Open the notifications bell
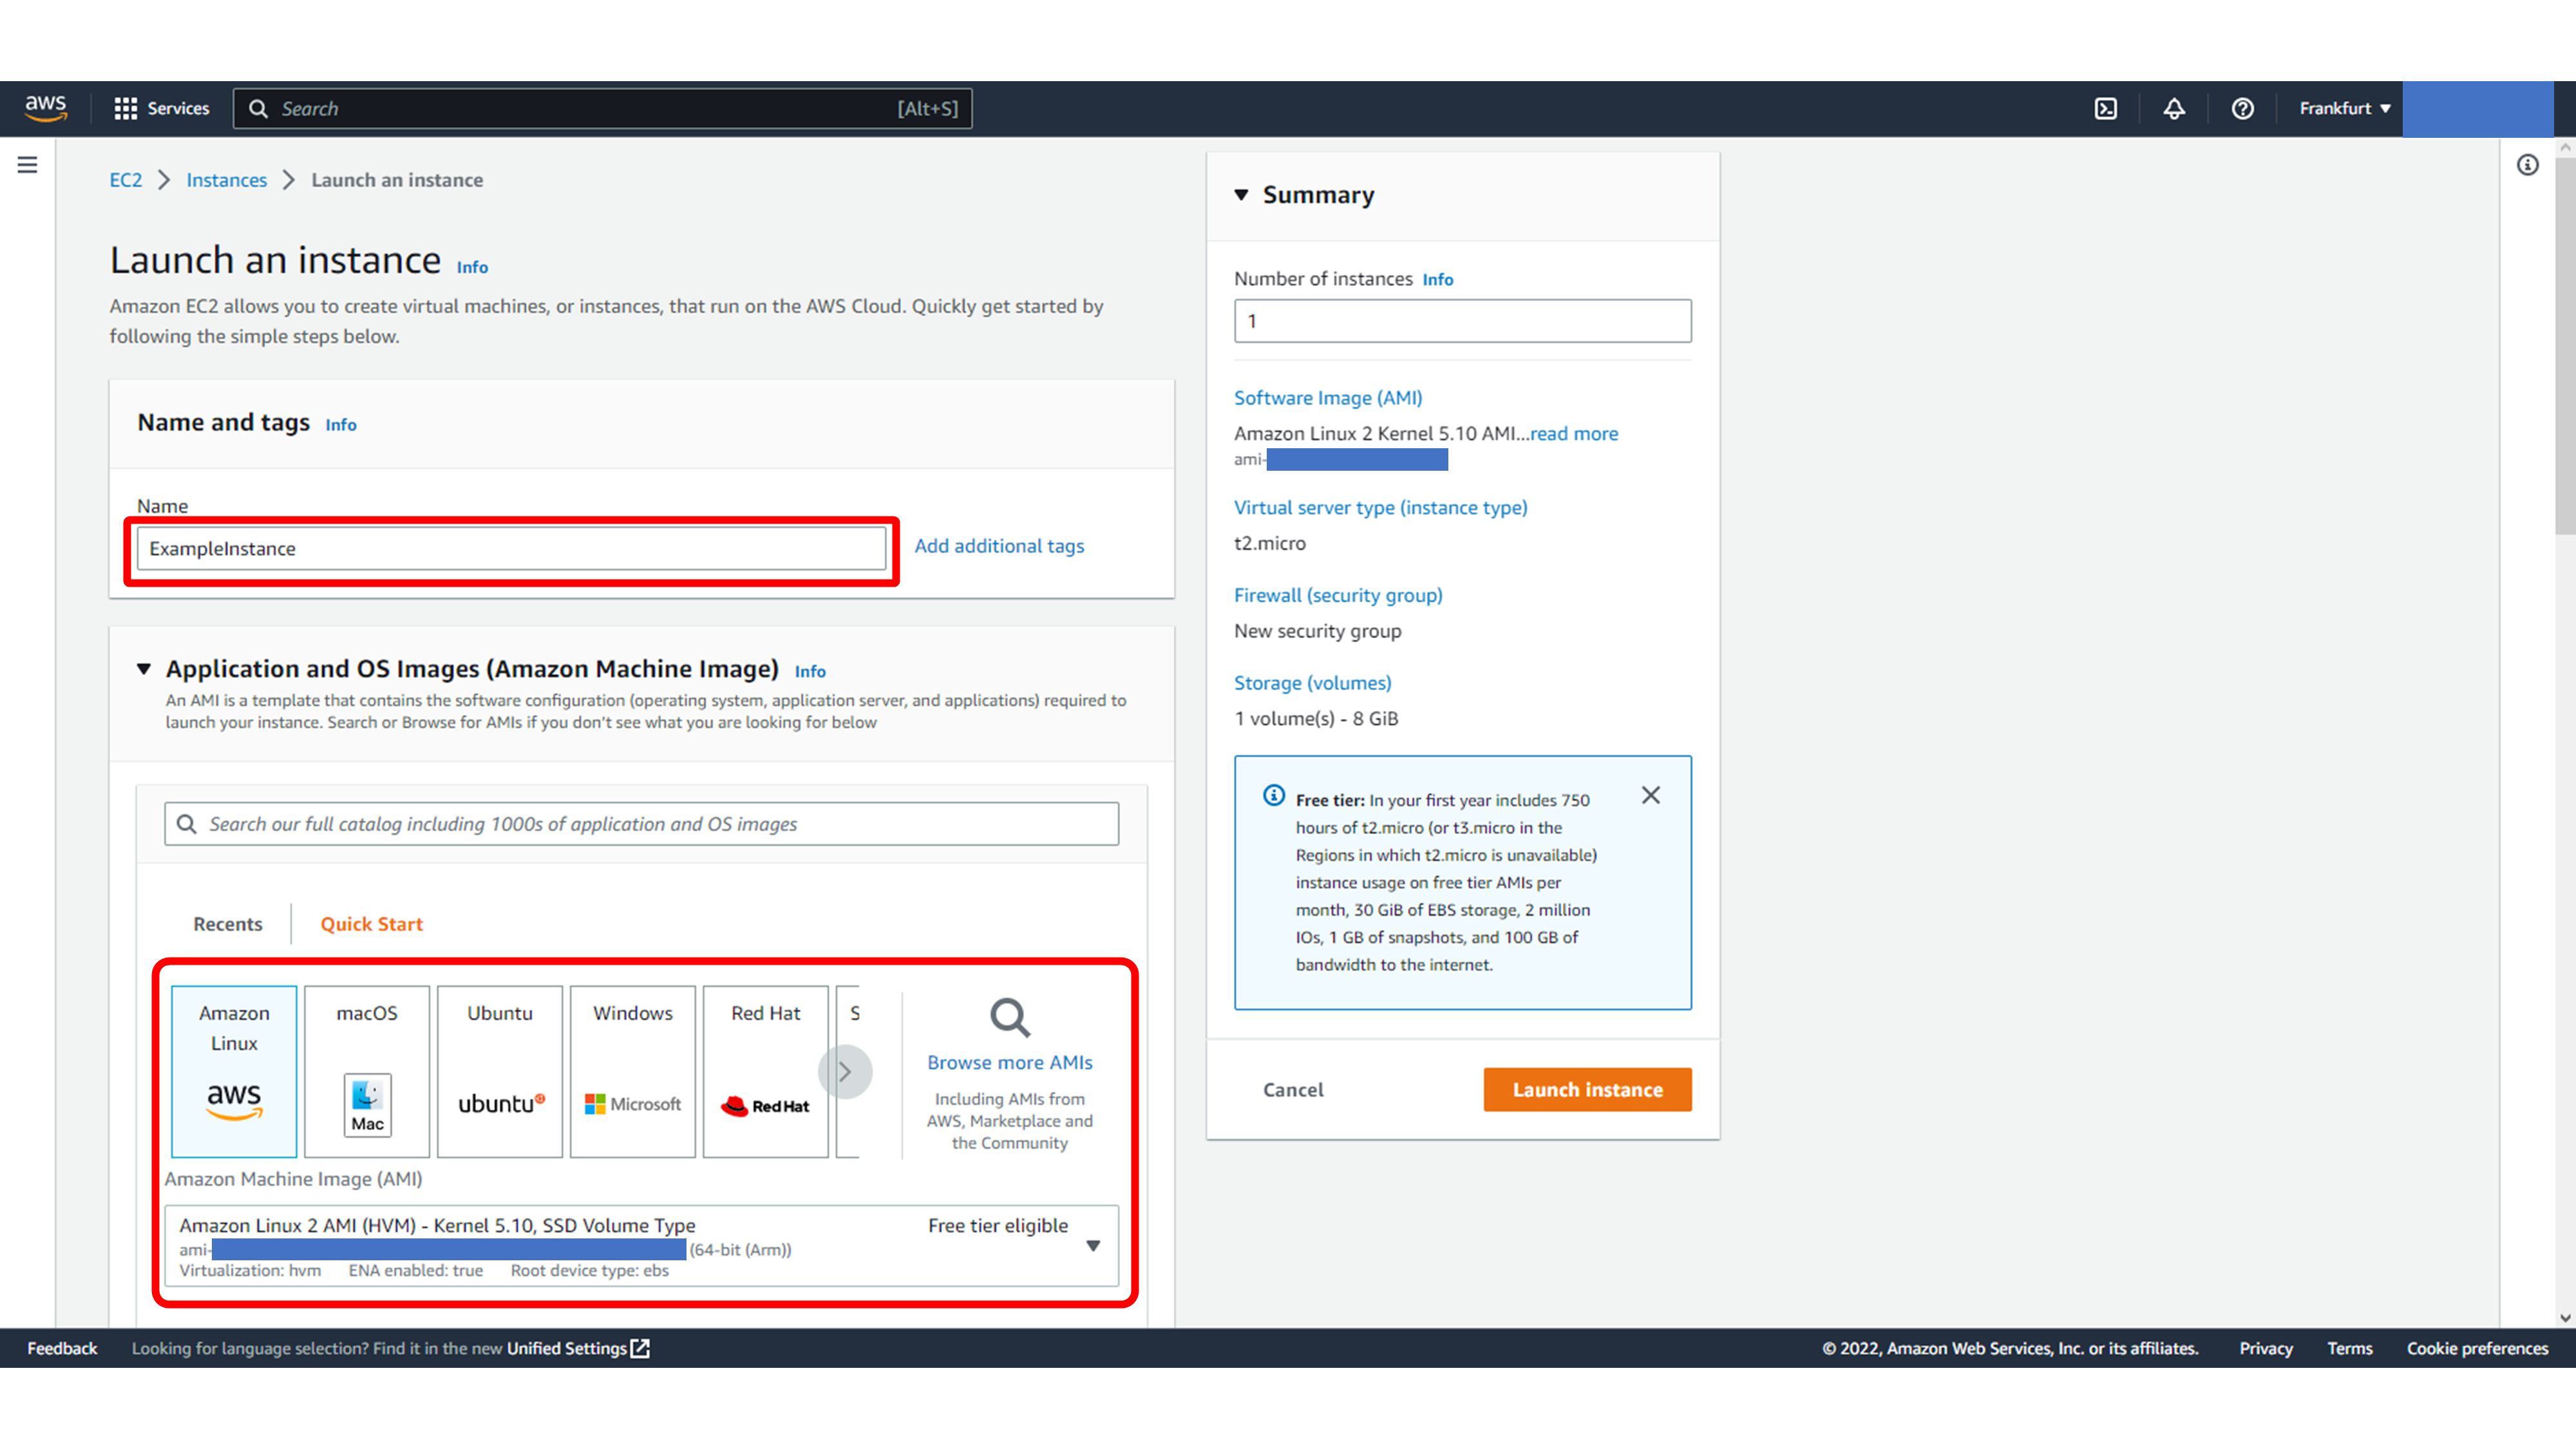The width and height of the screenshot is (2576, 1449). [2174, 108]
